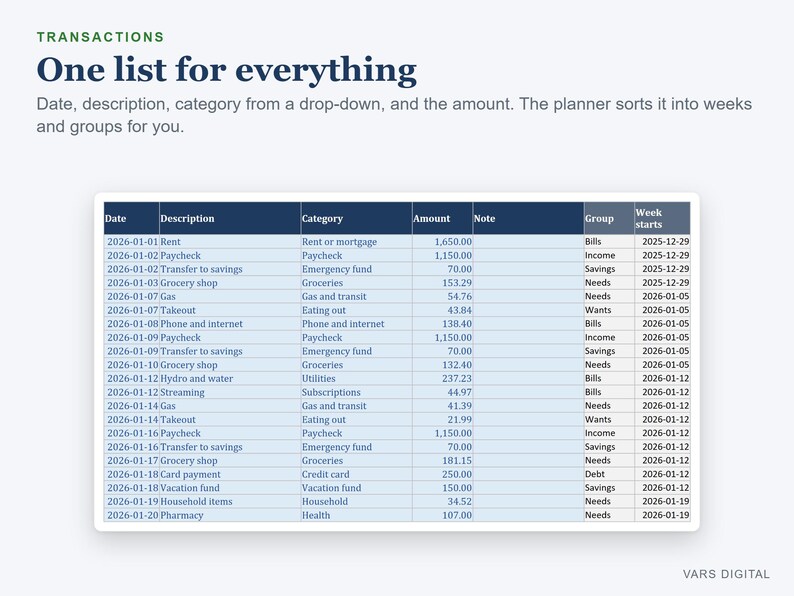Click the Credit card category cell

pos(356,474)
